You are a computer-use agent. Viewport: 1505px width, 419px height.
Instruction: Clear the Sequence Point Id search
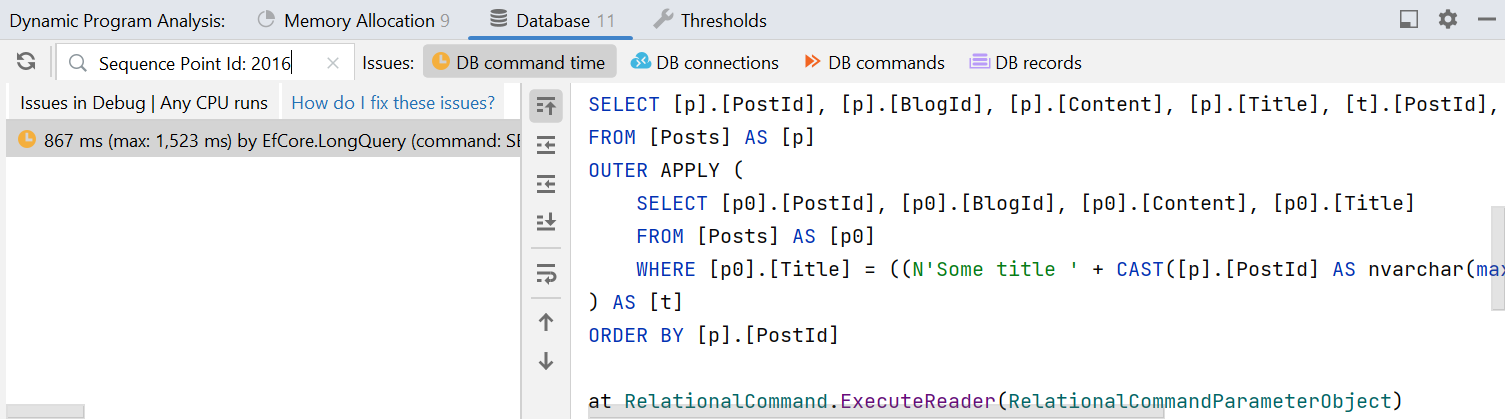(x=333, y=63)
